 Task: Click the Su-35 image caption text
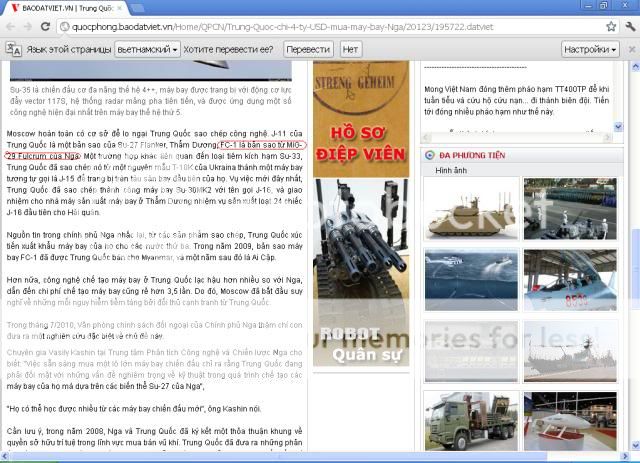pyautogui.click(x=151, y=101)
